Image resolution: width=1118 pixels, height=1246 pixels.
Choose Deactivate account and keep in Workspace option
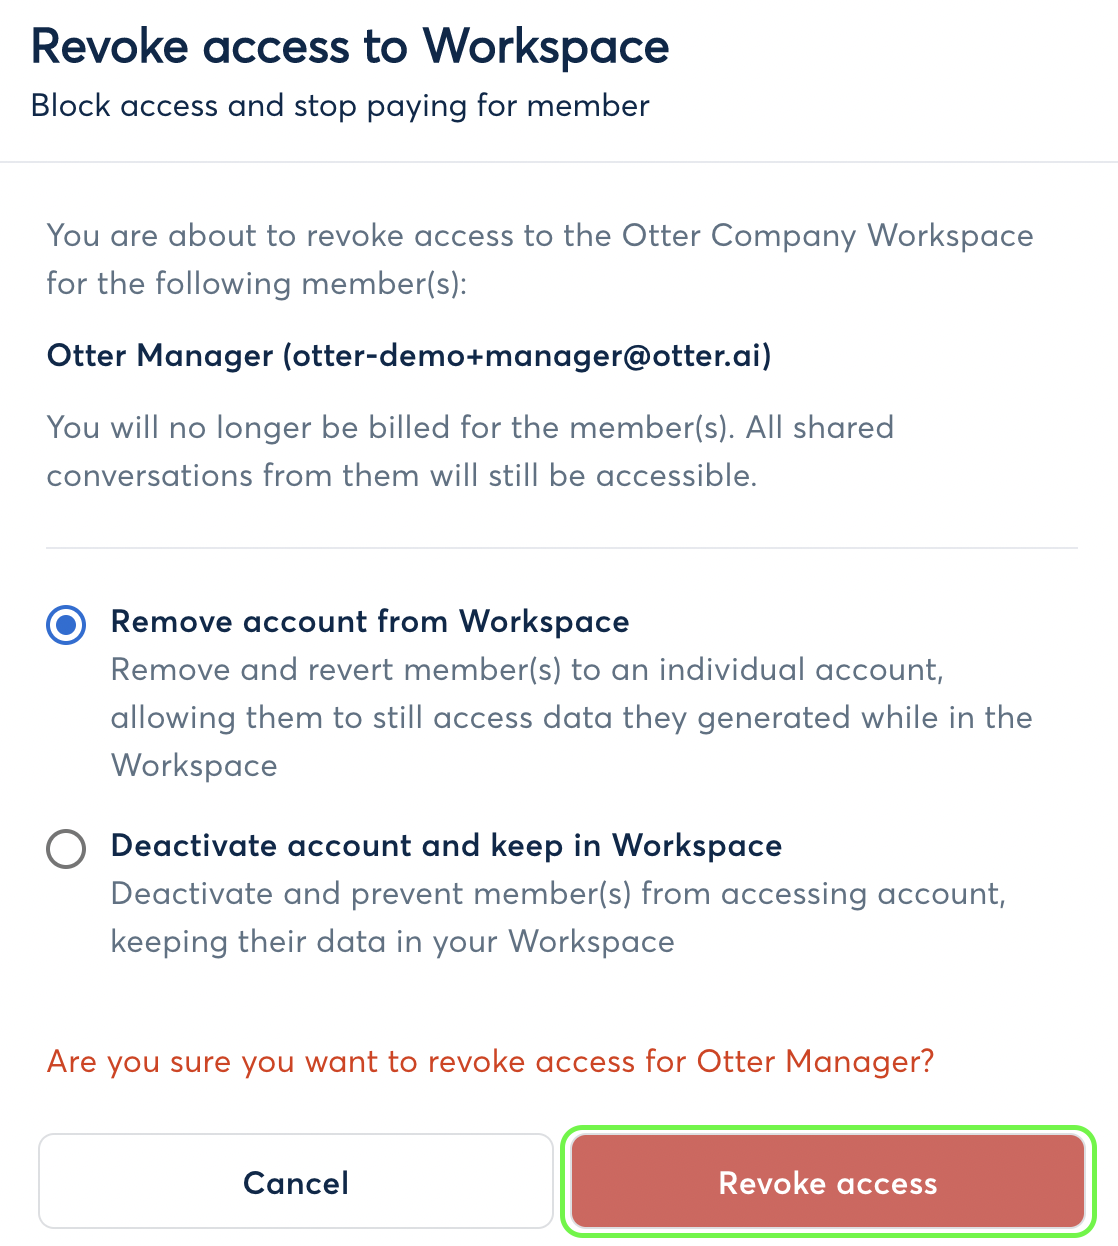[66, 848]
